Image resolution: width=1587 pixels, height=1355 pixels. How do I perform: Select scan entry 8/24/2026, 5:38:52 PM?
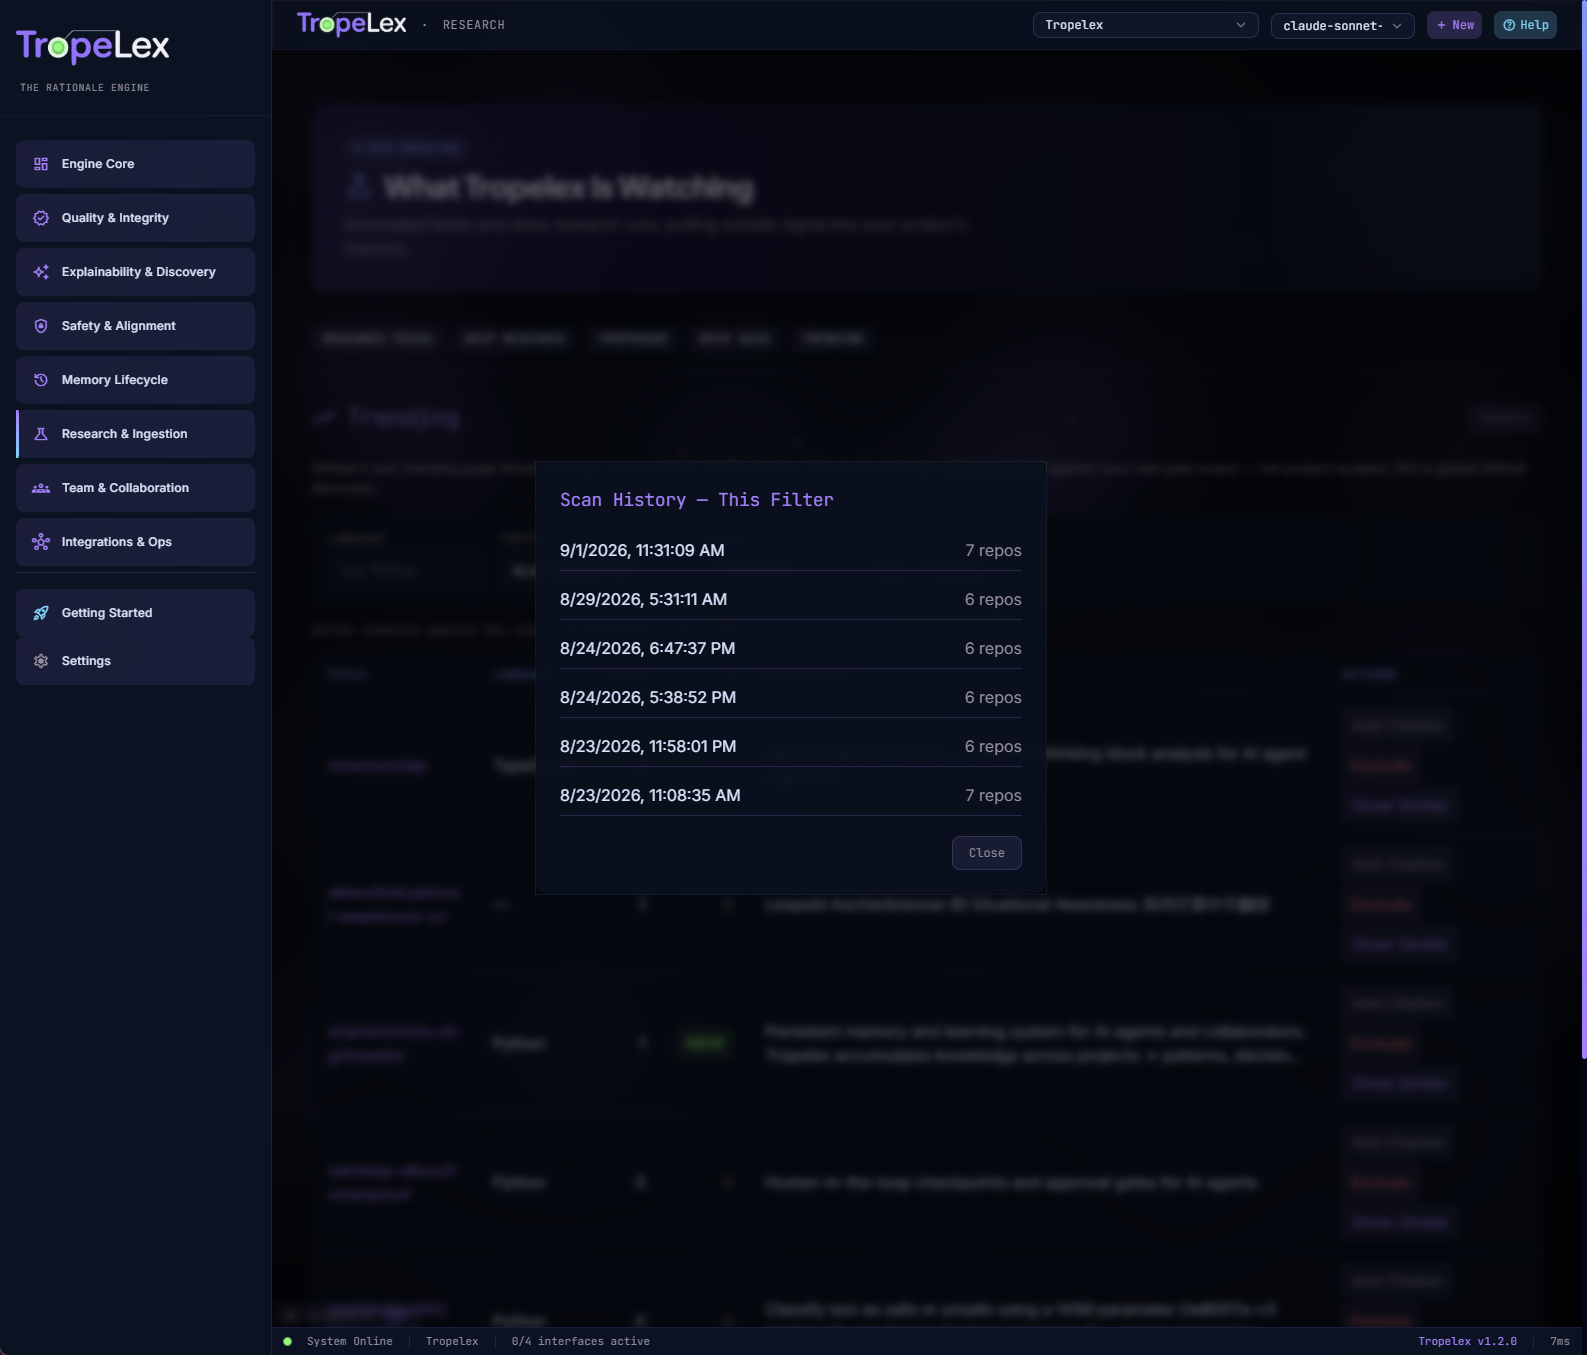pyautogui.click(x=791, y=698)
